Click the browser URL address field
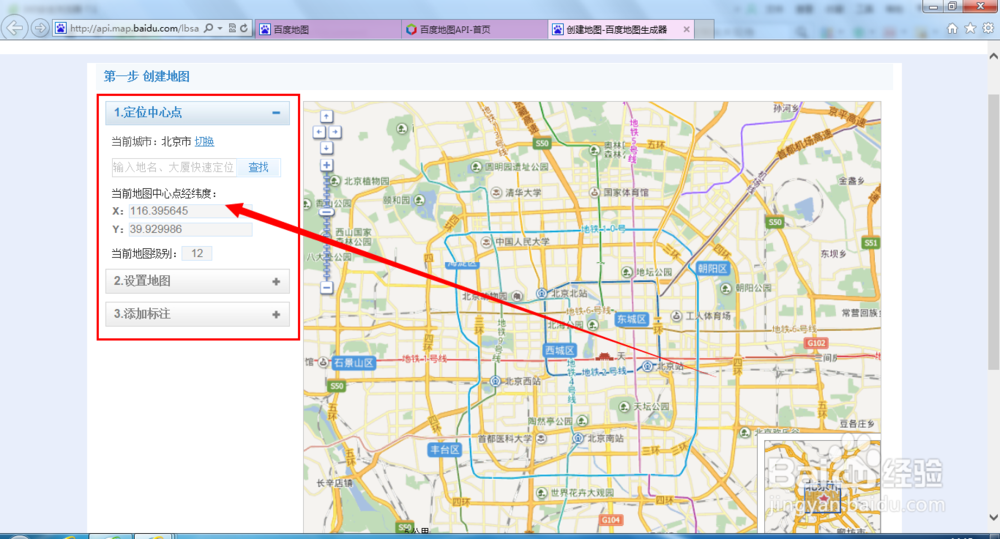The image size is (1000, 539). coord(135,28)
